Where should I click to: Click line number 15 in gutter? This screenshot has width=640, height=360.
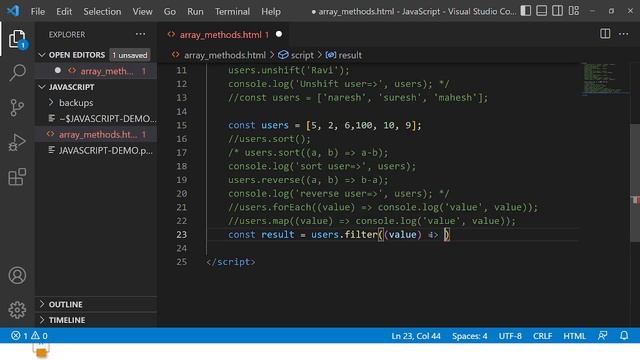pos(182,125)
